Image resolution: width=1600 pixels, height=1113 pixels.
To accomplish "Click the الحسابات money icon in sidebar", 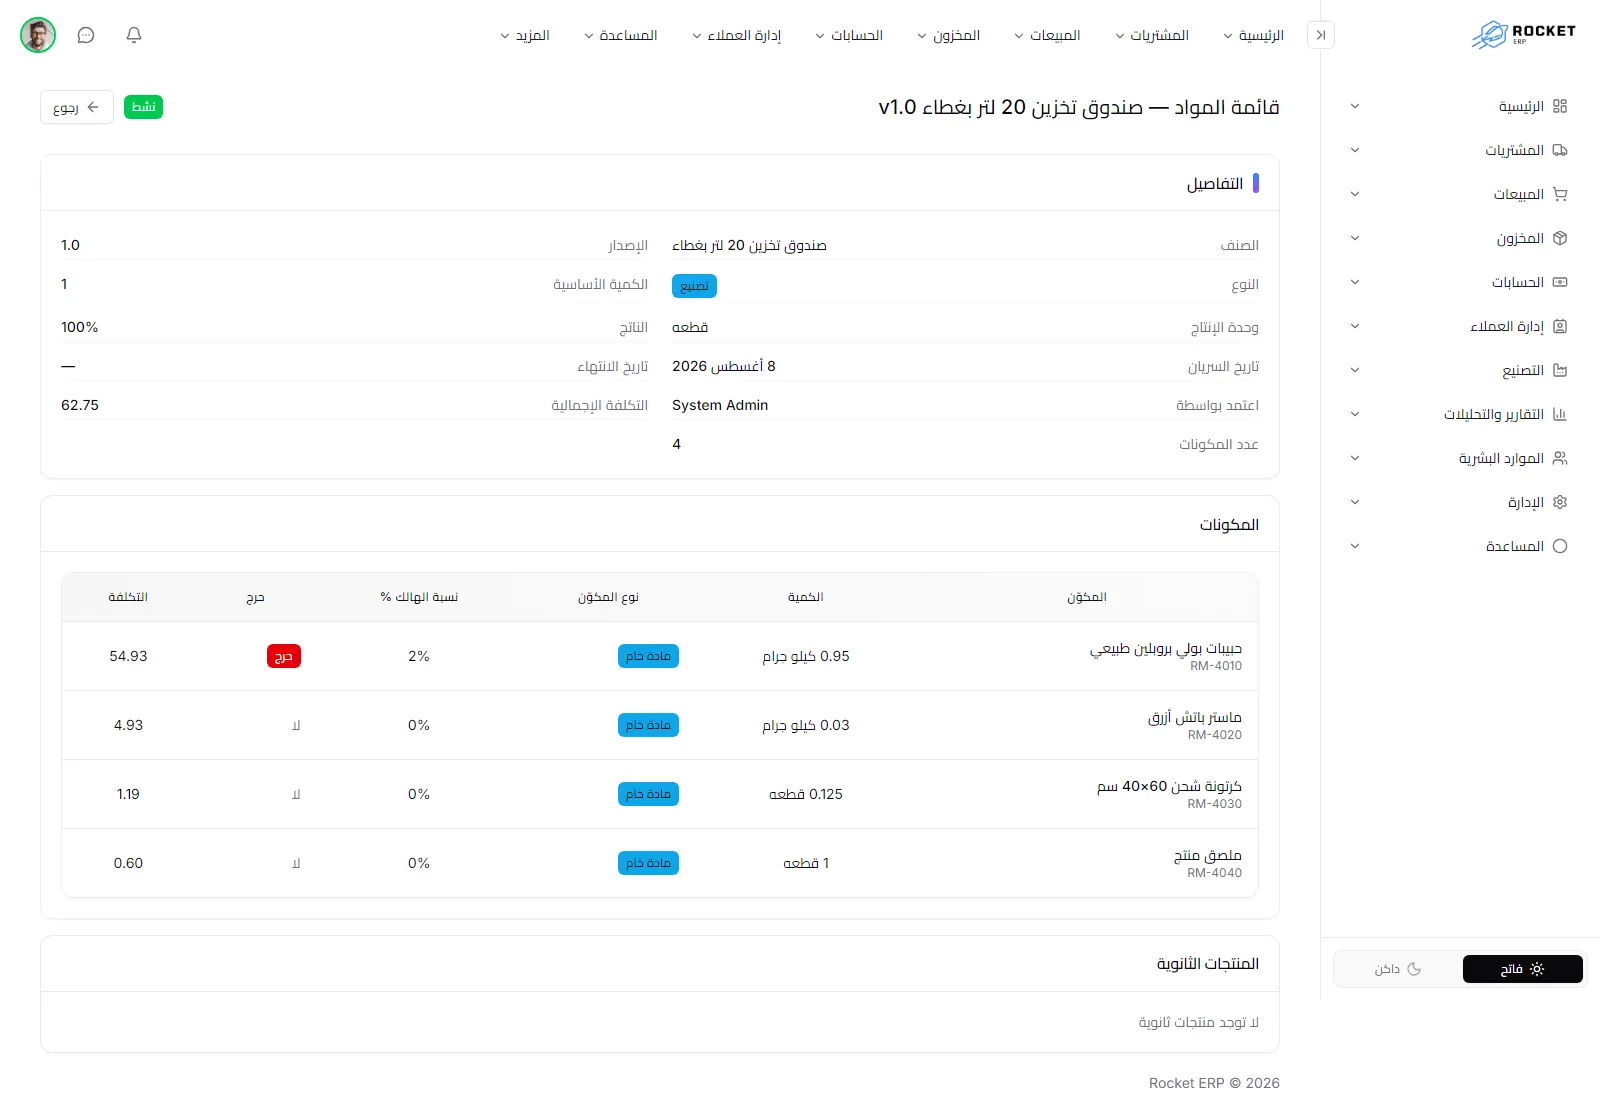I will [1560, 282].
